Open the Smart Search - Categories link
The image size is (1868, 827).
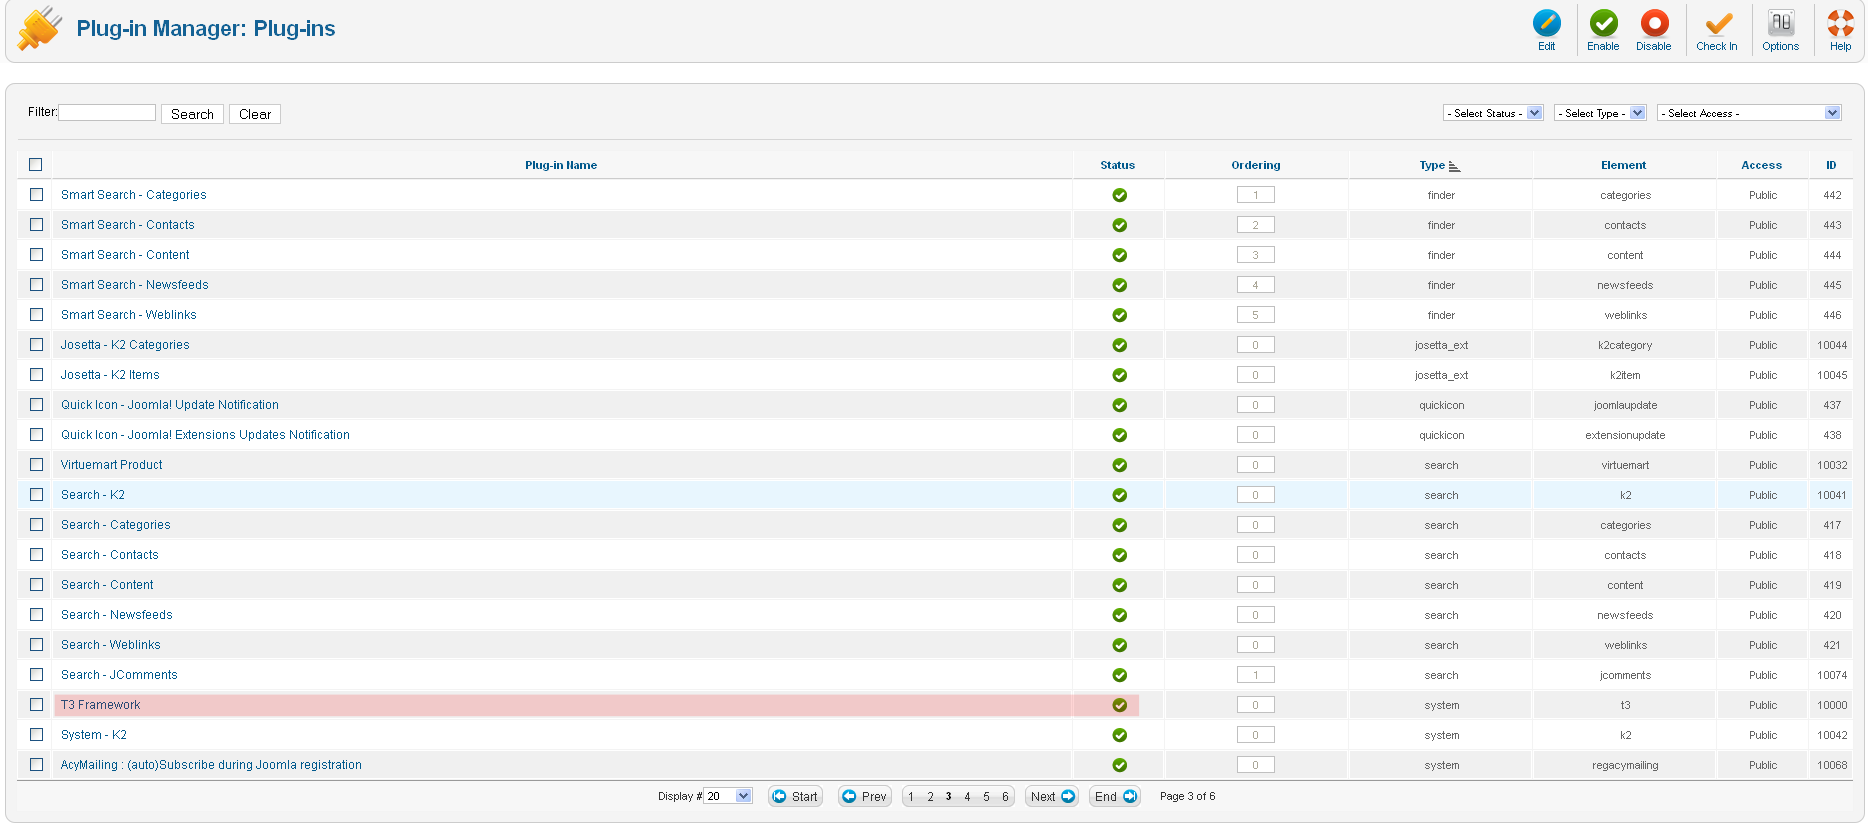click(x=133, y=195)
